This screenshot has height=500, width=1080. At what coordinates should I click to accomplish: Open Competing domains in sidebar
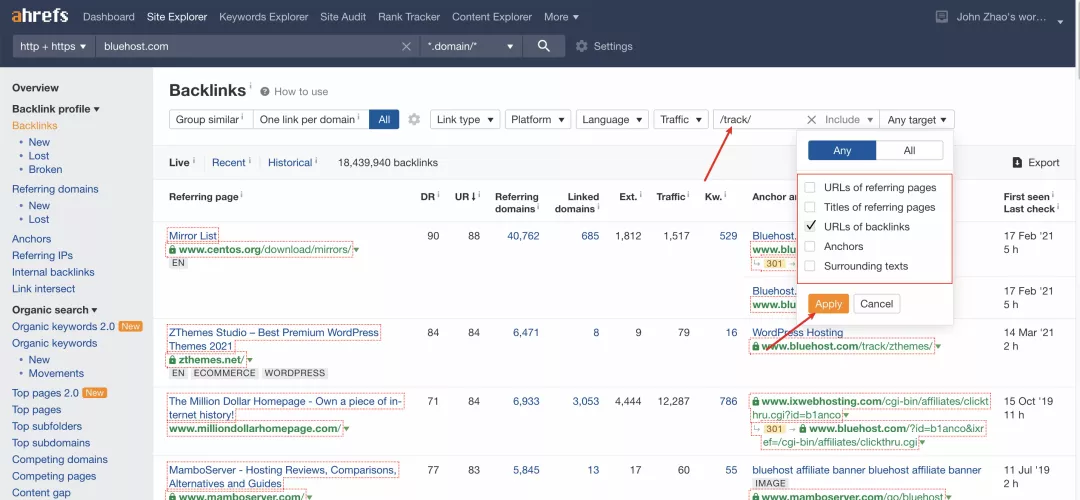point(60,459)
